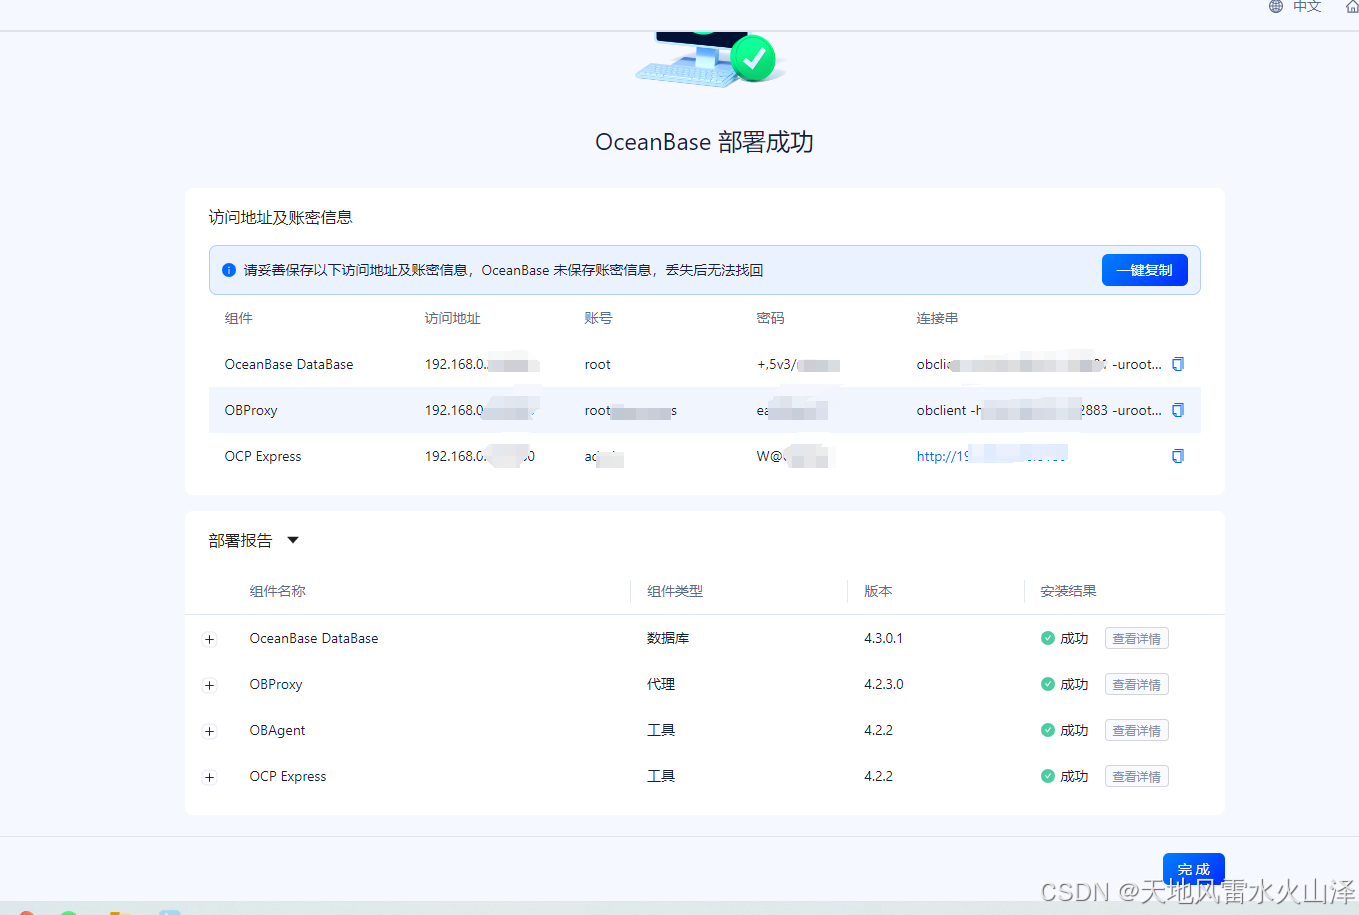The image size is (1359, 915).
Task: Click the 访问地址及账密信息 section title
Action: point(280,217)
